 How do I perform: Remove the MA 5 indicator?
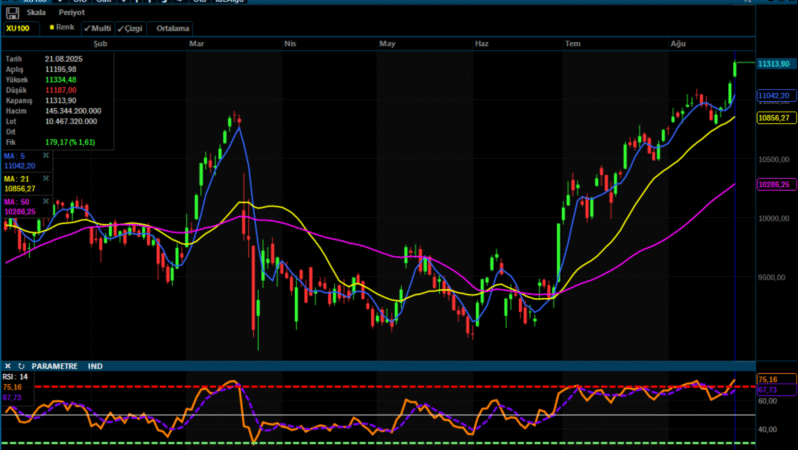click(x=46, y=156)
